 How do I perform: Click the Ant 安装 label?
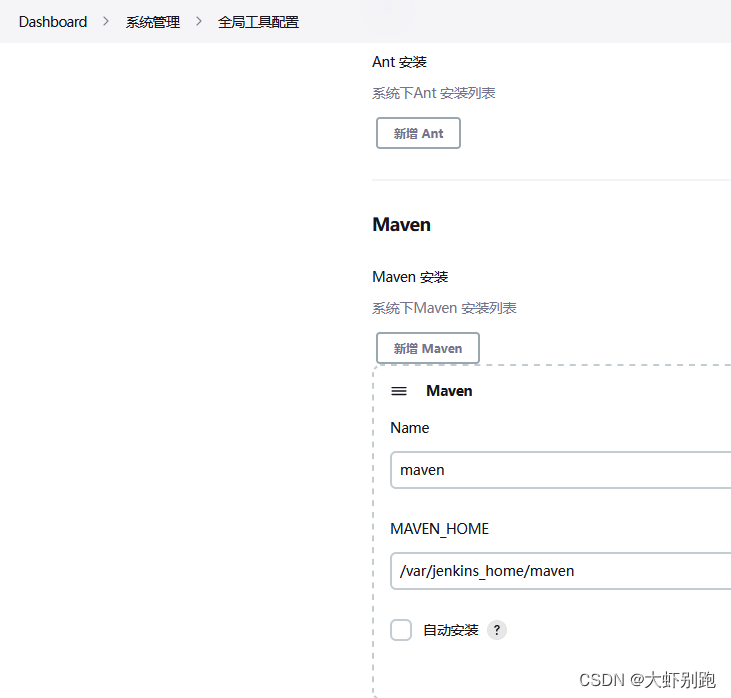pos(399,62)
